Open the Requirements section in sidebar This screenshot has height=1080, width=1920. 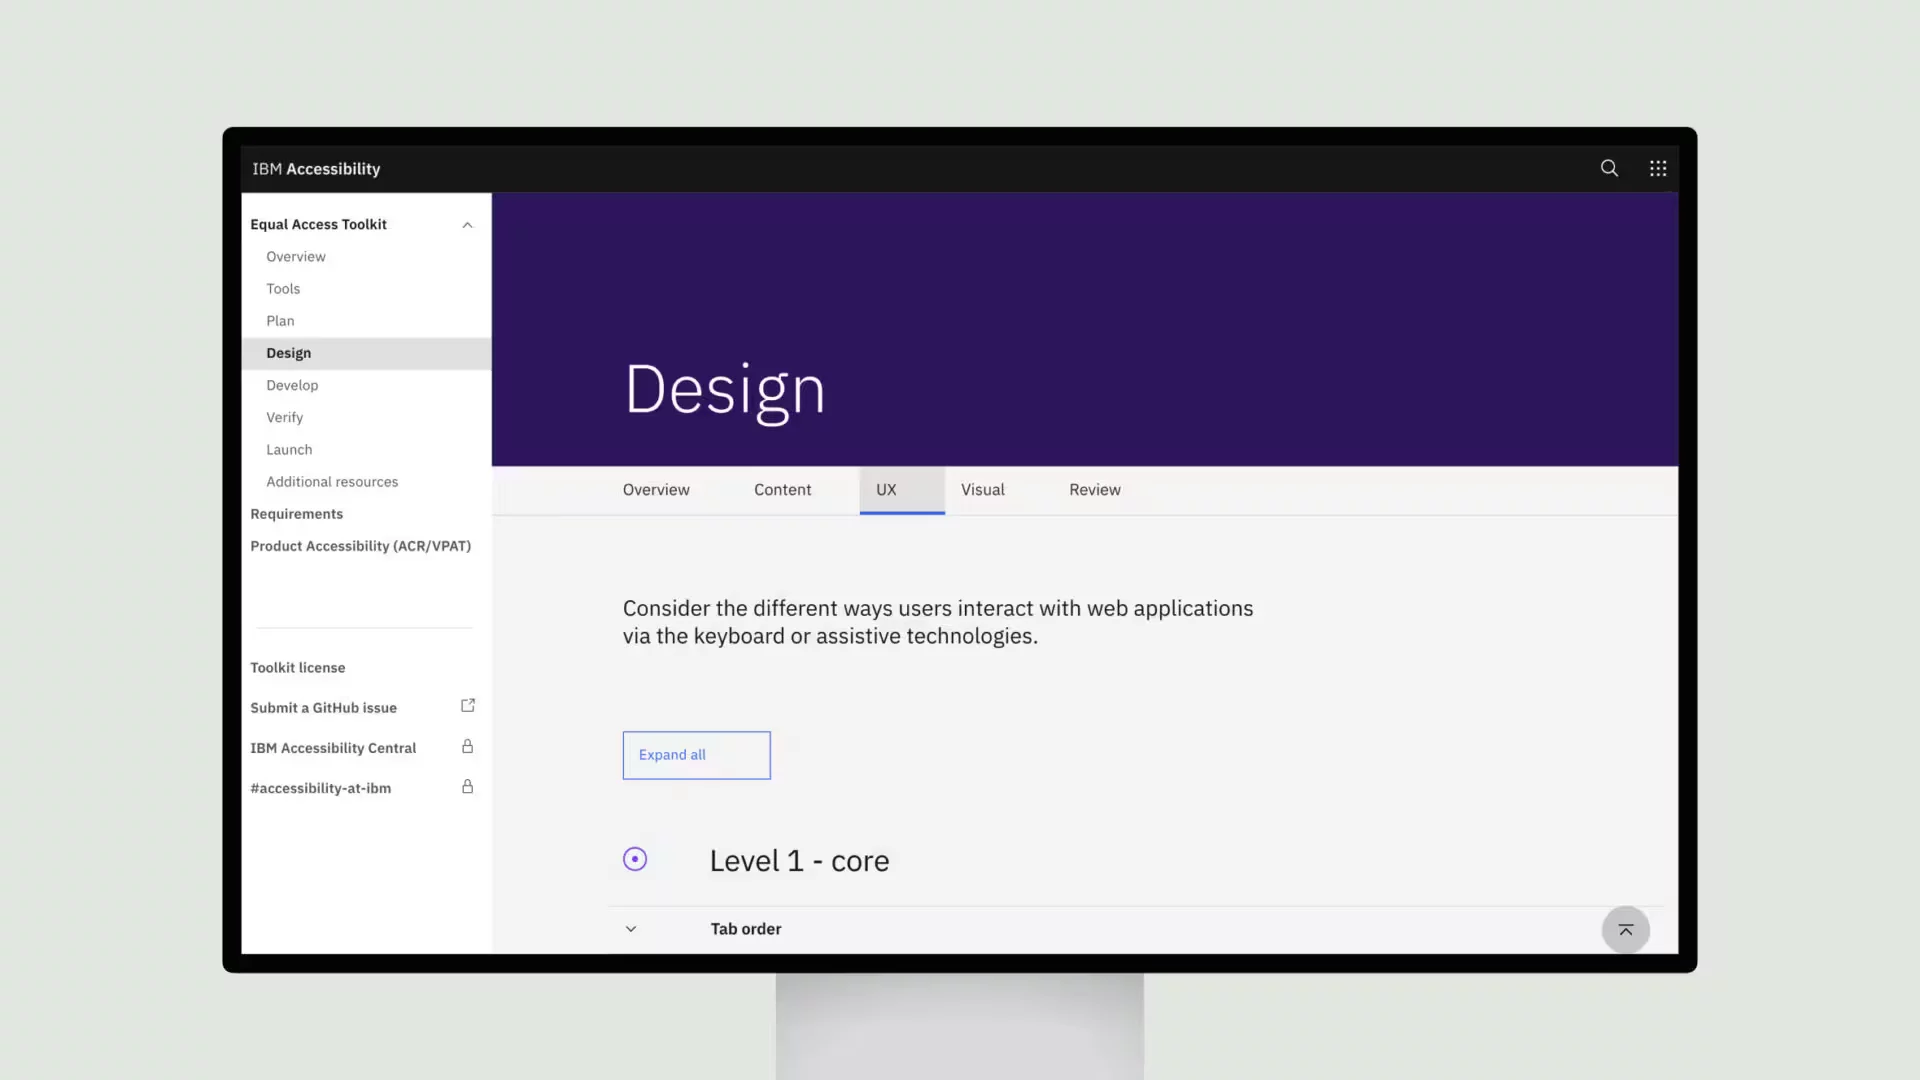pyautogui.click(x=297, y=513)
